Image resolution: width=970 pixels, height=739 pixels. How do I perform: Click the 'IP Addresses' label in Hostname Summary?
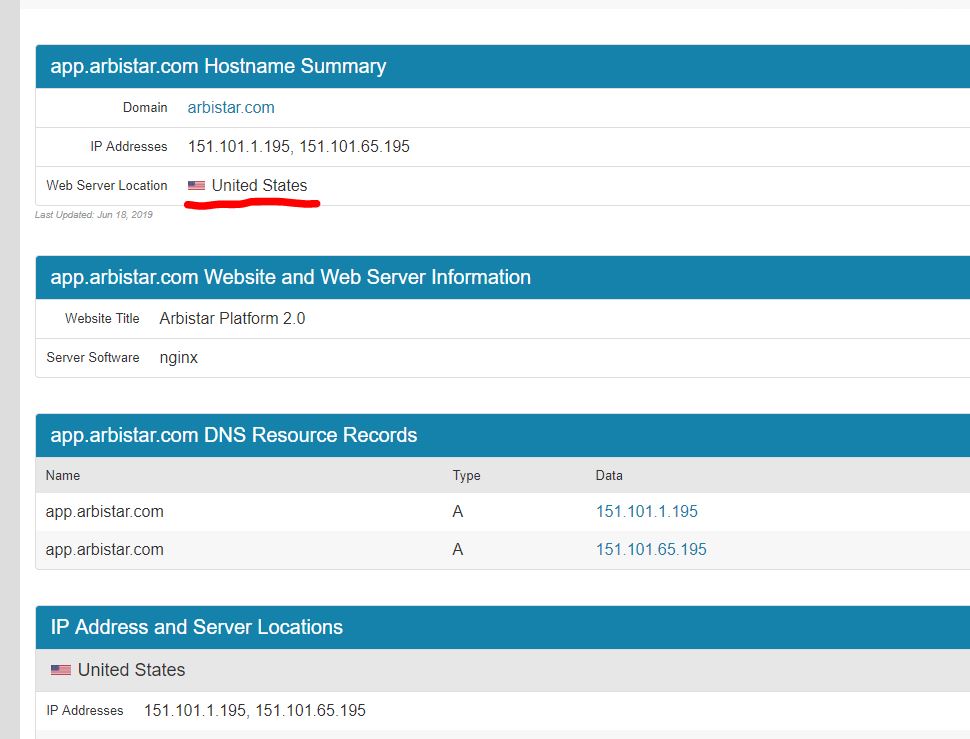pos(129,147)
